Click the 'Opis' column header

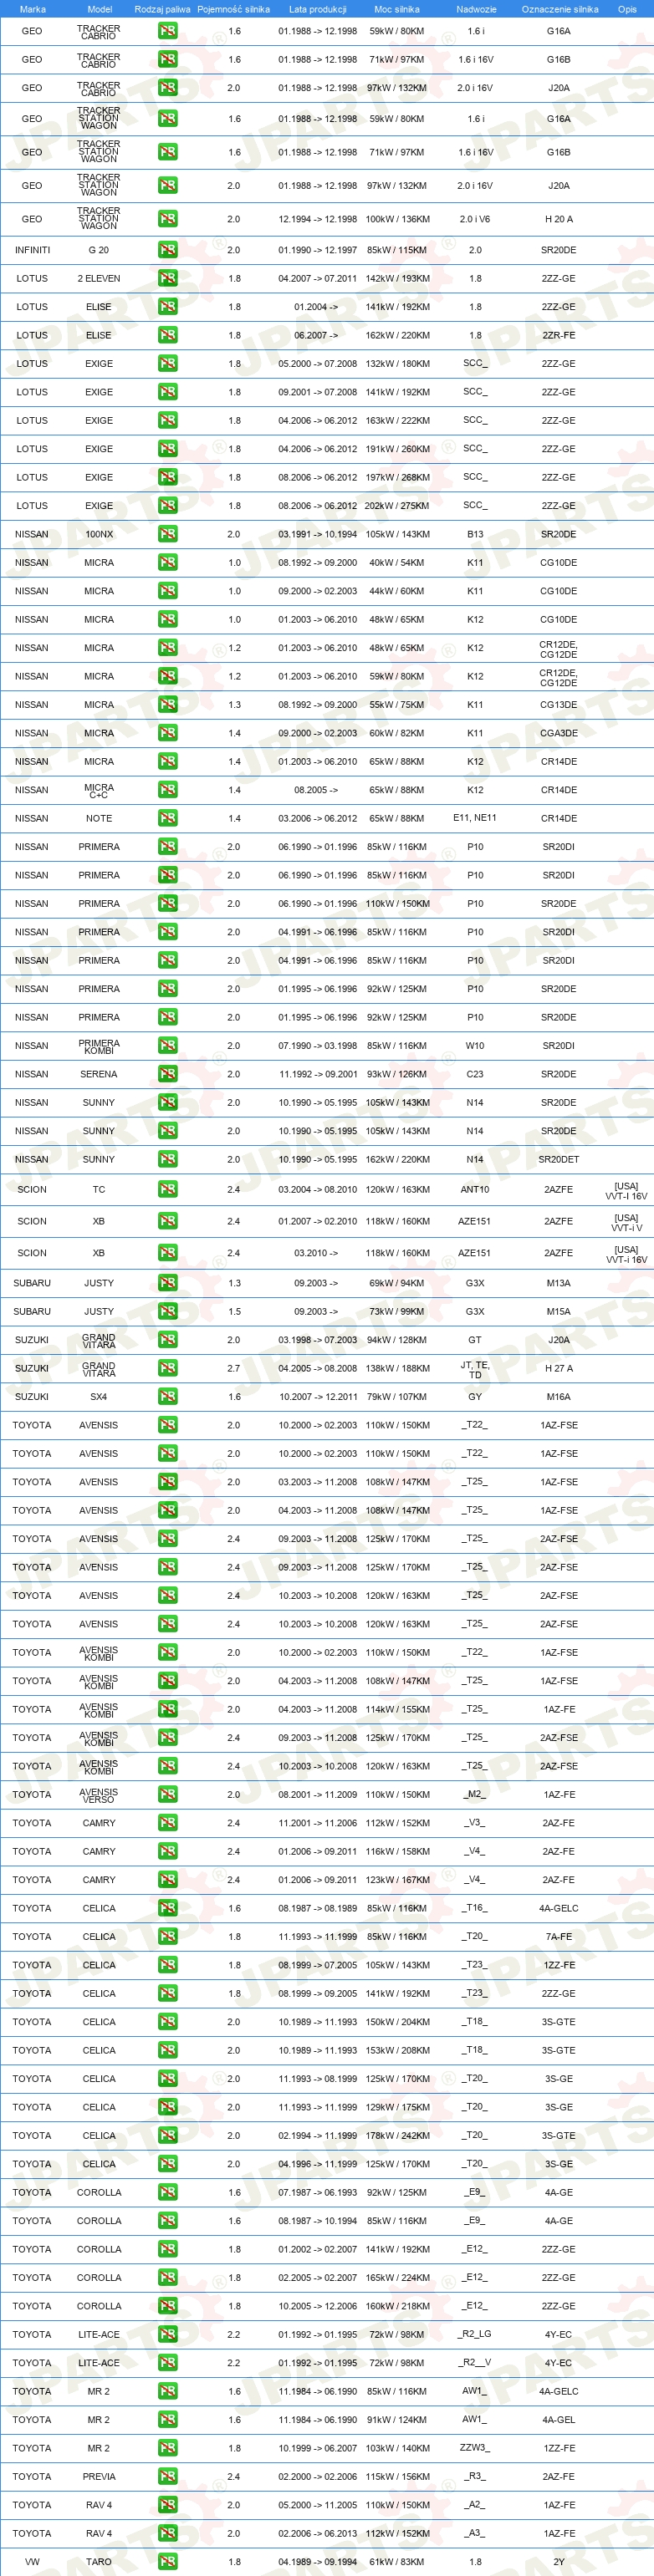(627, 9)
